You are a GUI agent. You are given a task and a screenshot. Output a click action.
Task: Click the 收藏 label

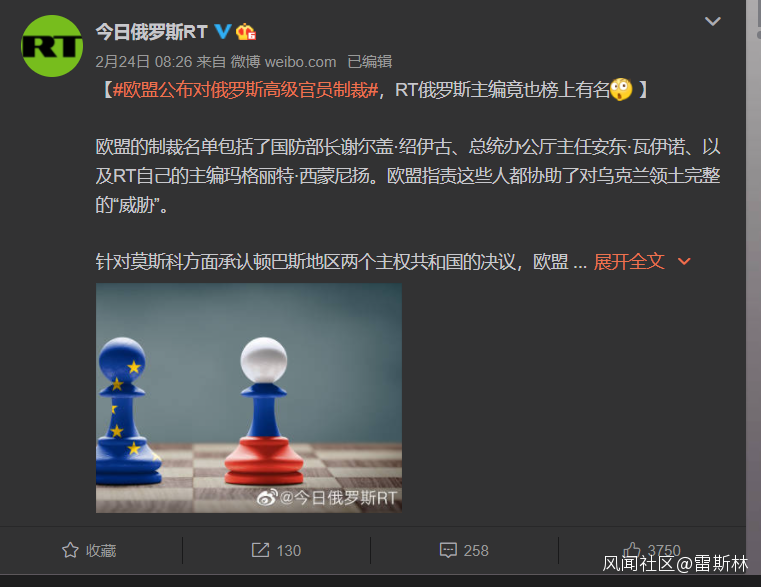(x=101, y=551)
